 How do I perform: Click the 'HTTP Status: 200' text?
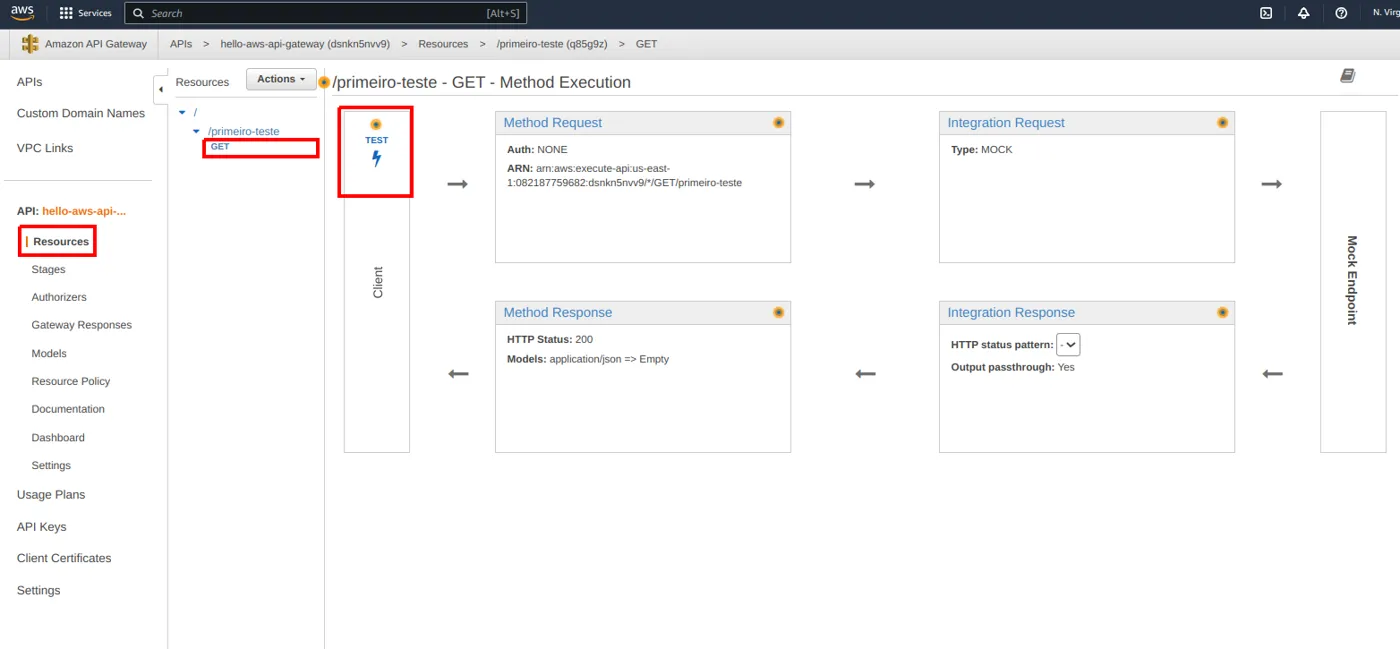click(550, 340)
